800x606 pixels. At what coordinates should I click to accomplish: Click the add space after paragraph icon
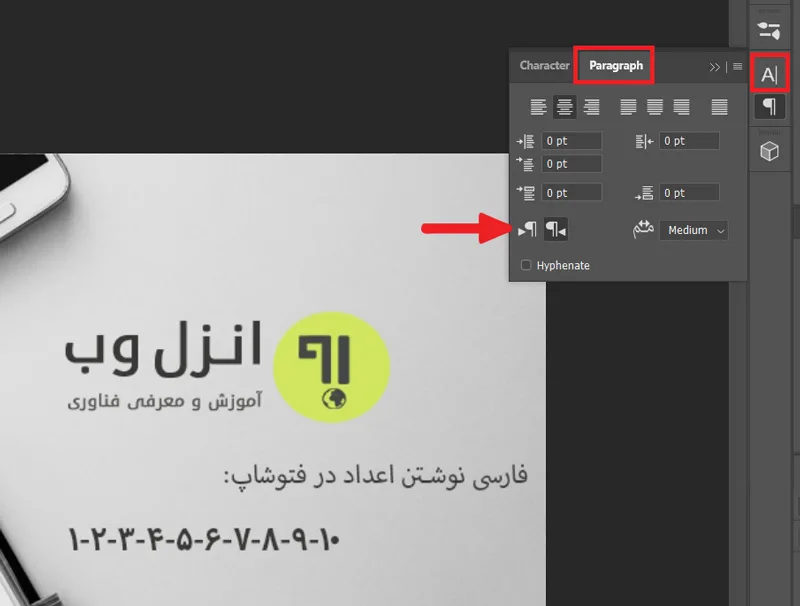coord(644,193)
